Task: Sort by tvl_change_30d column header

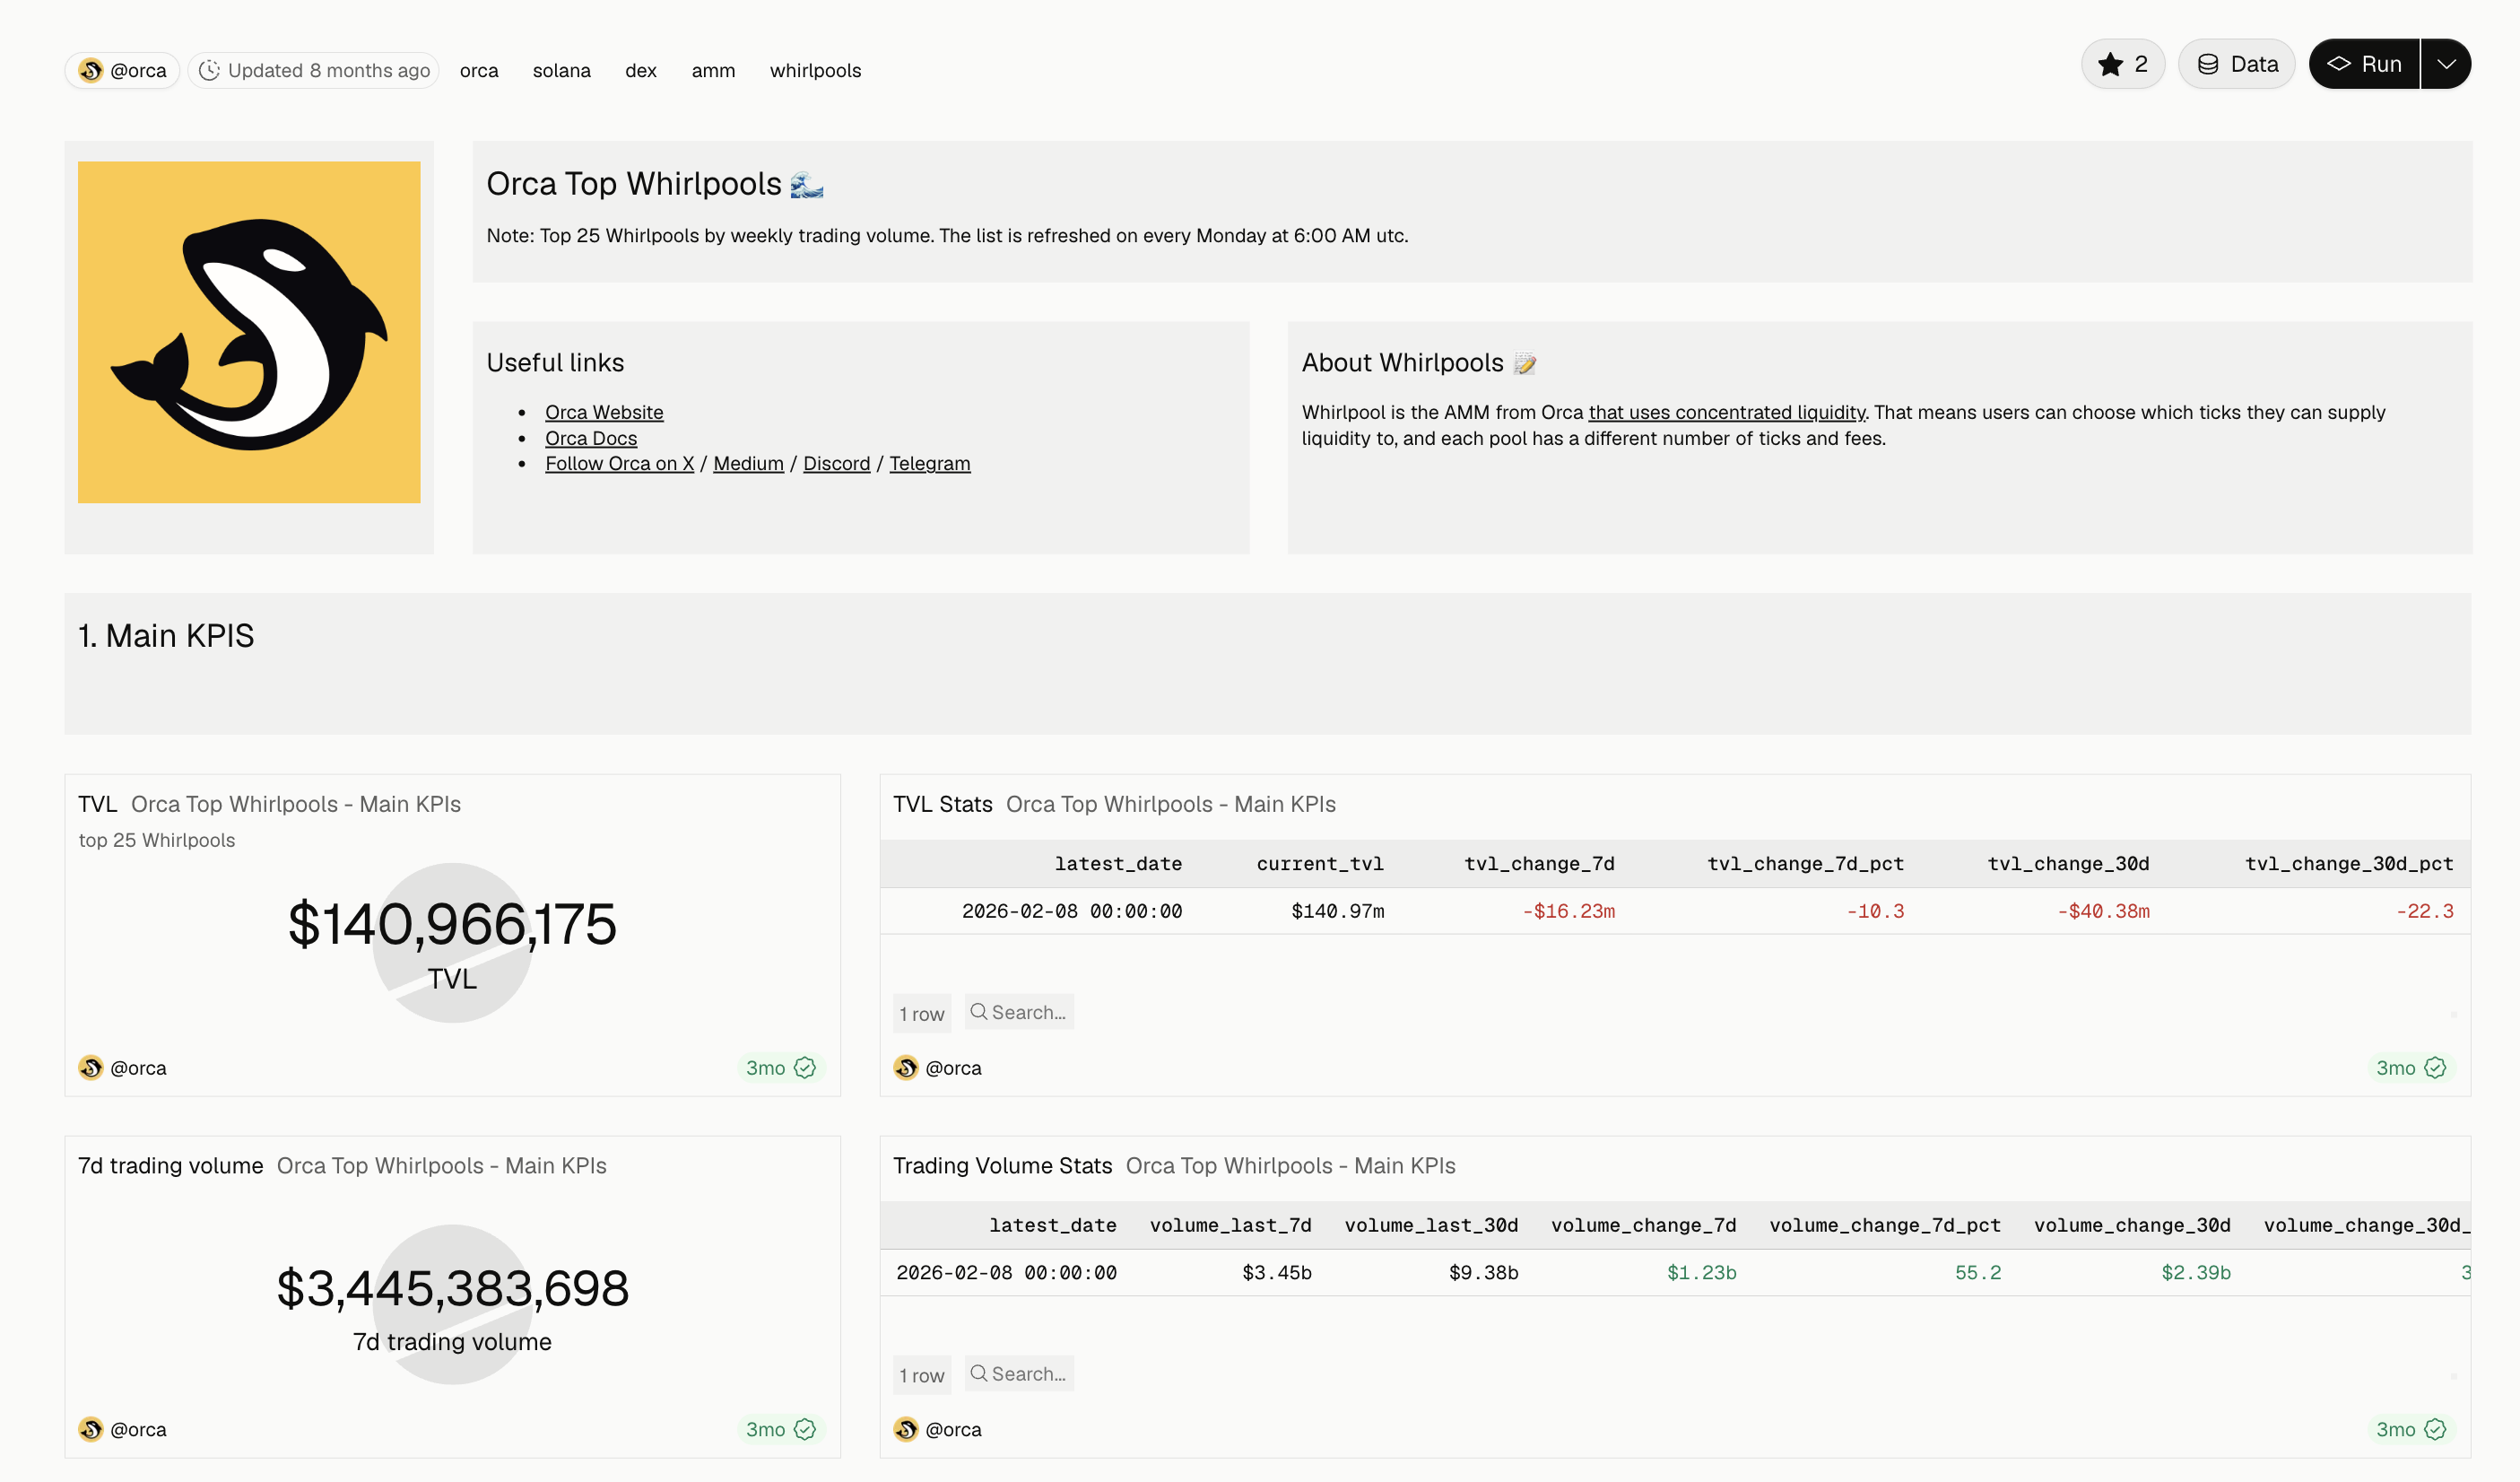Action: point(2068,864)
